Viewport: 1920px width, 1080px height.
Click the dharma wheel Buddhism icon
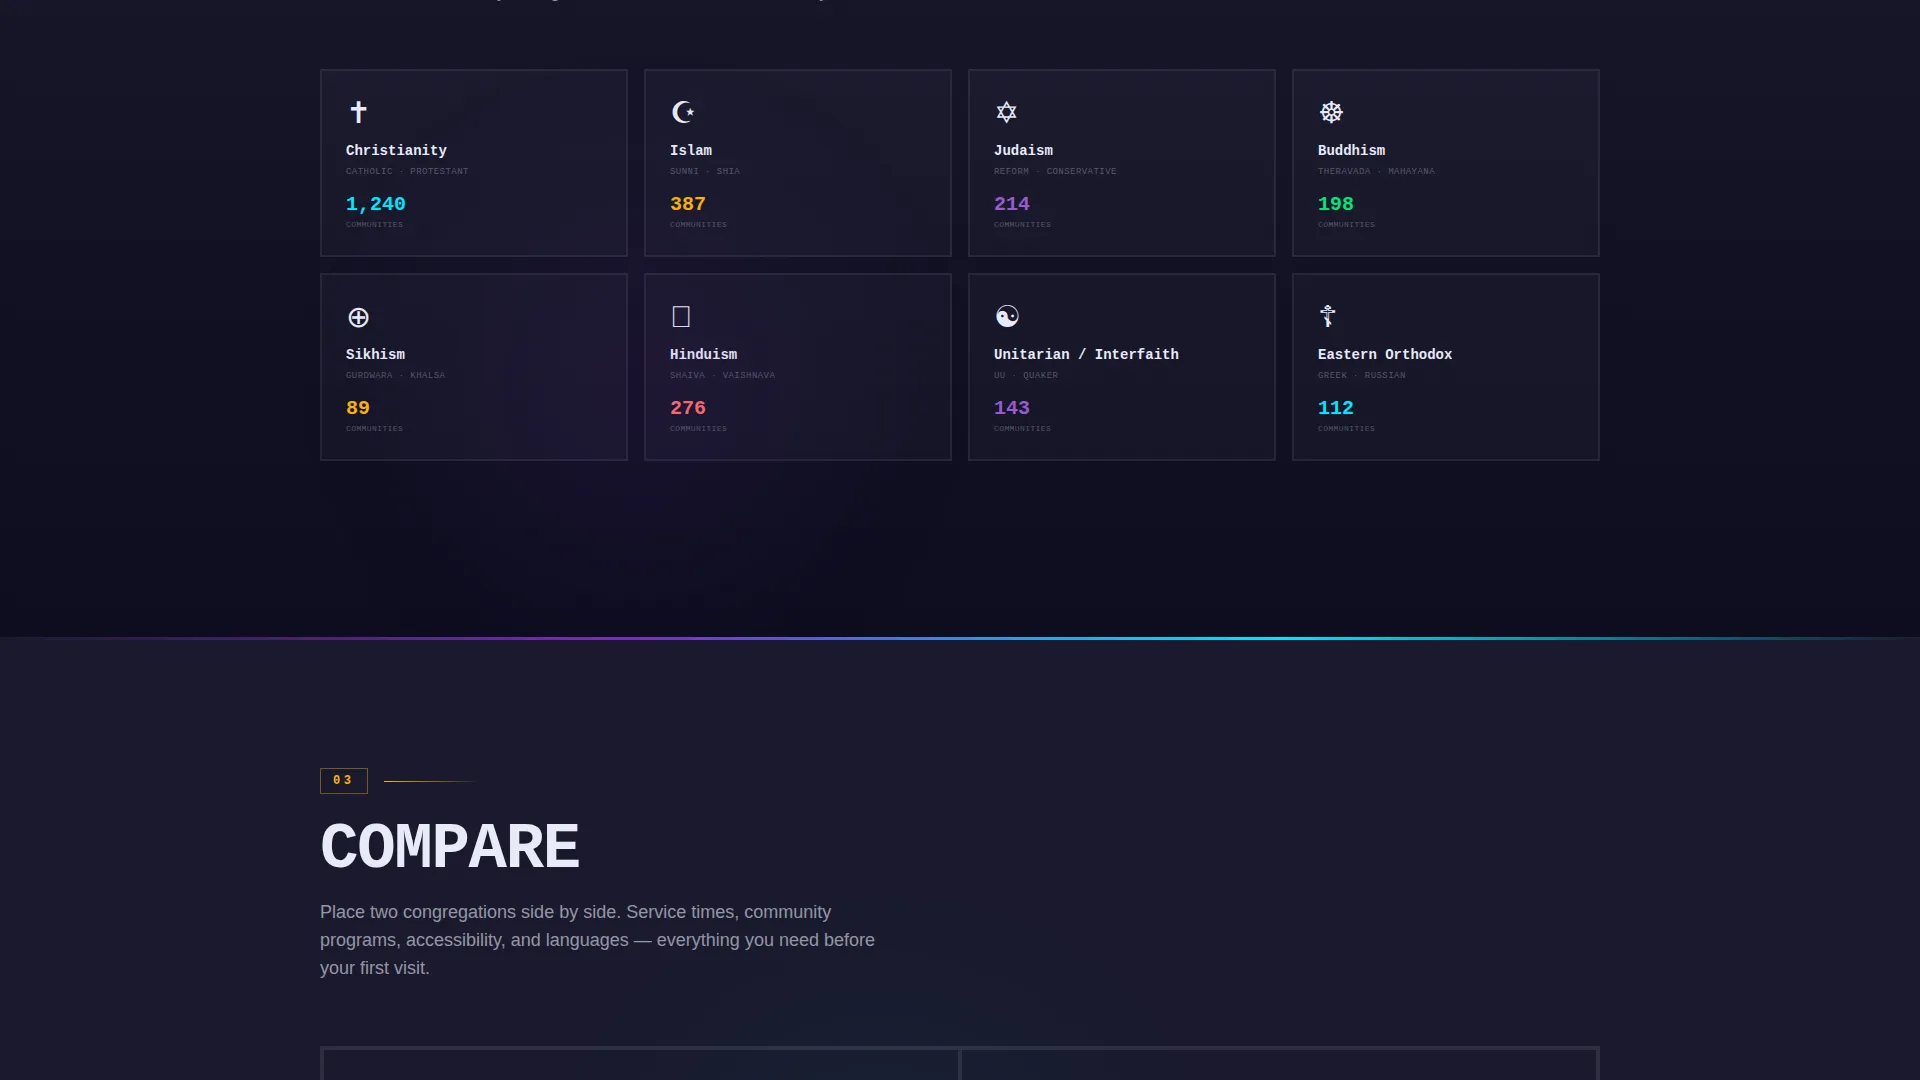point(1331,112)
